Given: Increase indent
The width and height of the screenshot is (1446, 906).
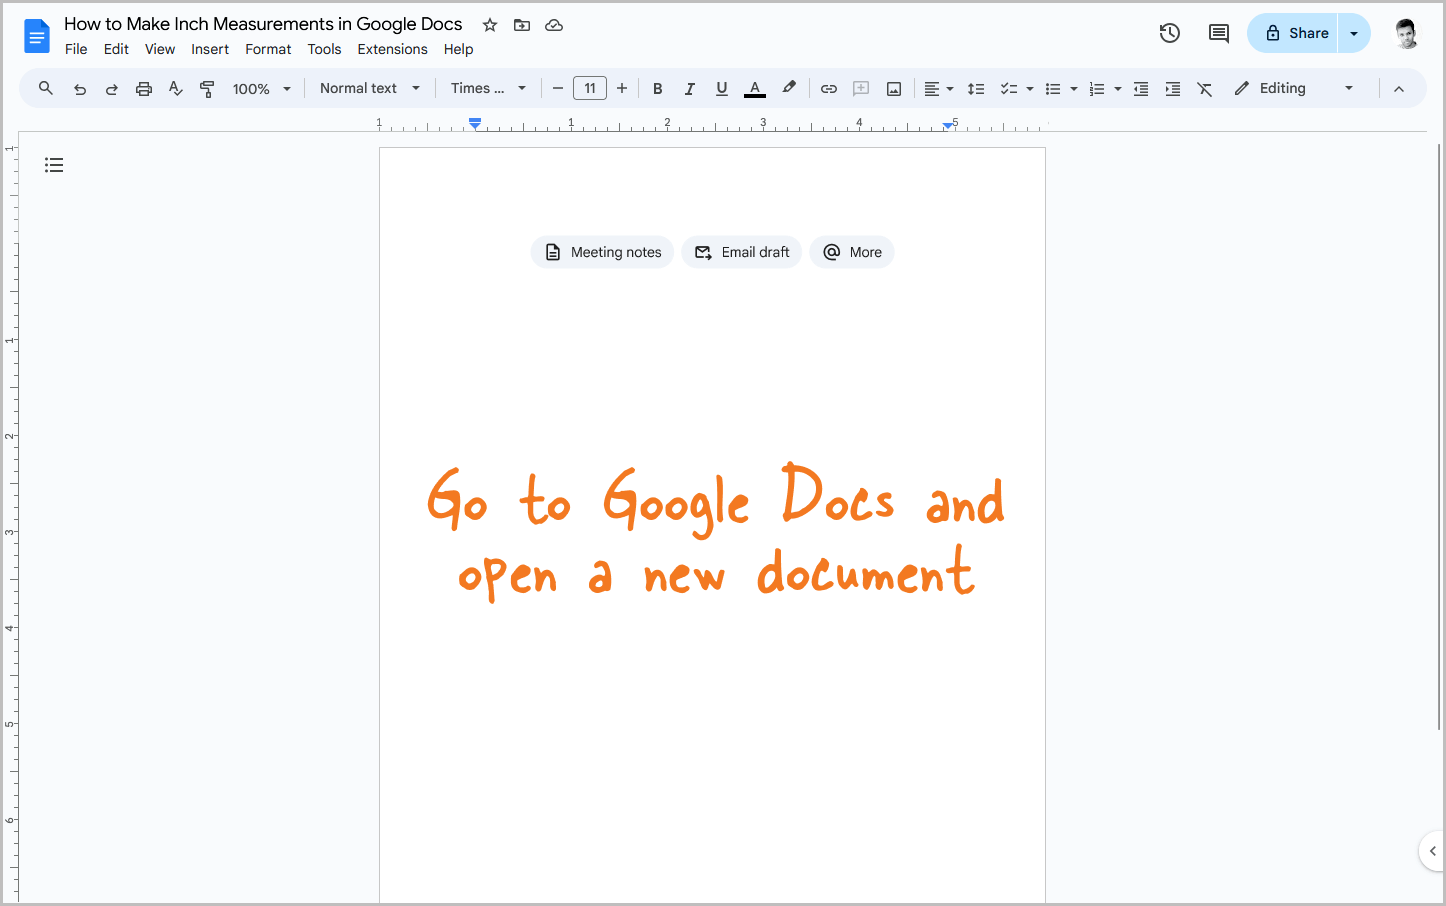Looking at the screenshot, I should [1173, 89].
